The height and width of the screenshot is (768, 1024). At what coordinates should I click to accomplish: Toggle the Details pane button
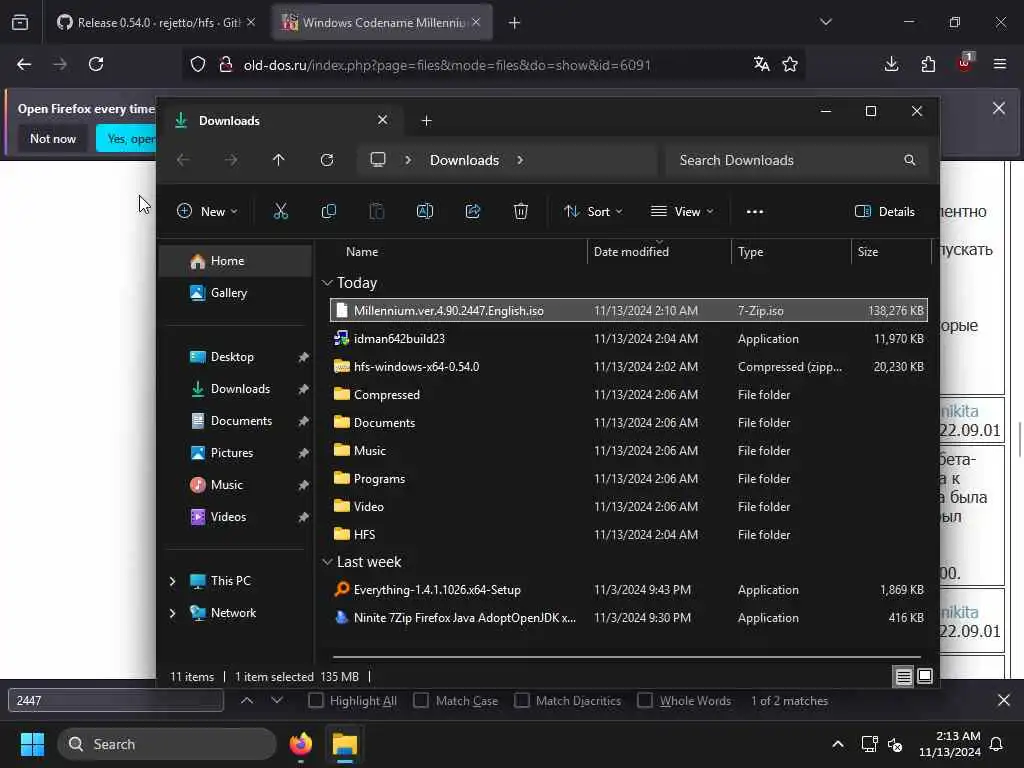pyautogui.click(x=885, y=212)
